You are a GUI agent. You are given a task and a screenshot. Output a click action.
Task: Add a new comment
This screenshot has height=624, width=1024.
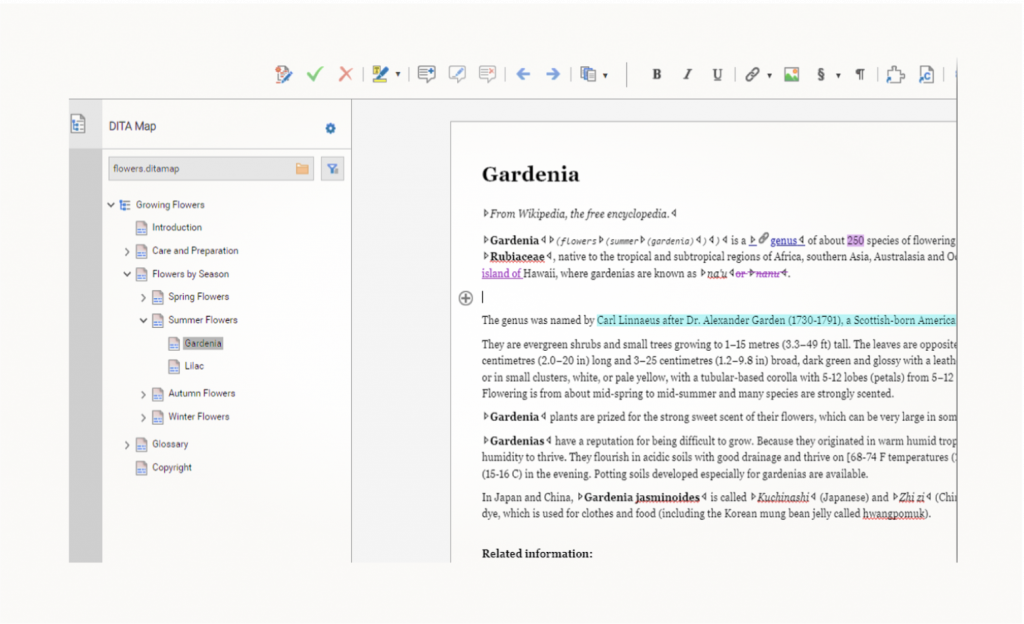426,74
